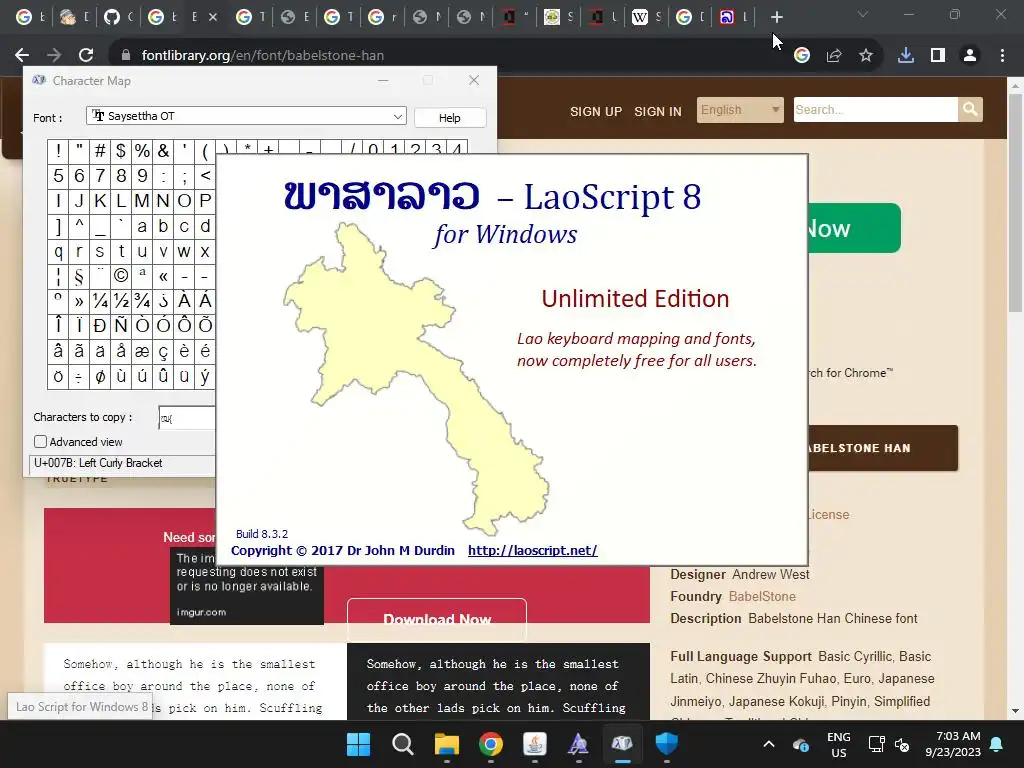Image resolution: width=1024 pixels, height=768 pixels.
Task: Click the brown BABELSTONE HAN button
Action: point(883,448)
